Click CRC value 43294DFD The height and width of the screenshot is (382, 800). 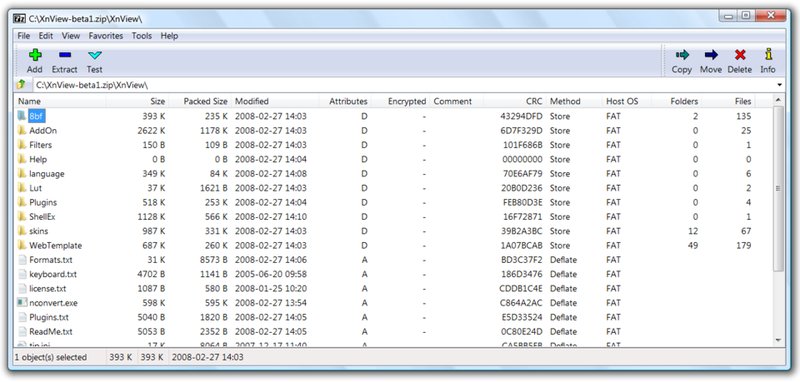click(522, 116)
